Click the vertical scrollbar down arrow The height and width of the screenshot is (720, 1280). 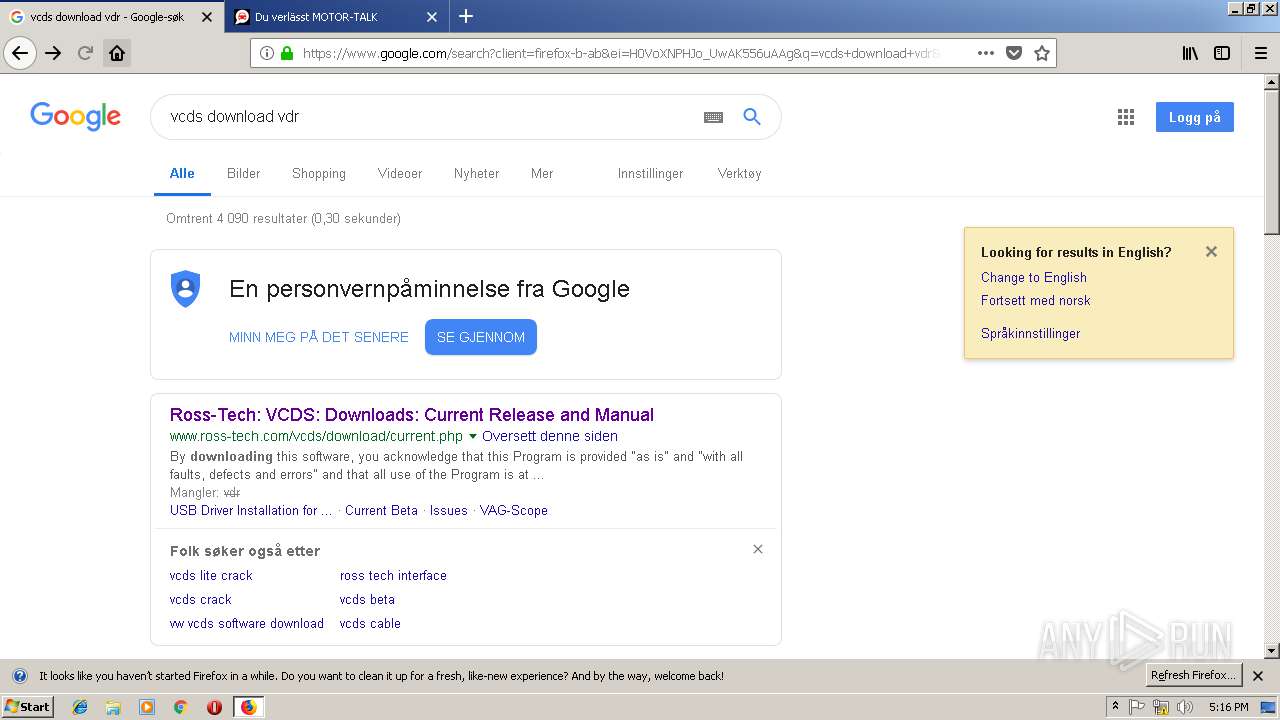click(x=1272, y=651)
